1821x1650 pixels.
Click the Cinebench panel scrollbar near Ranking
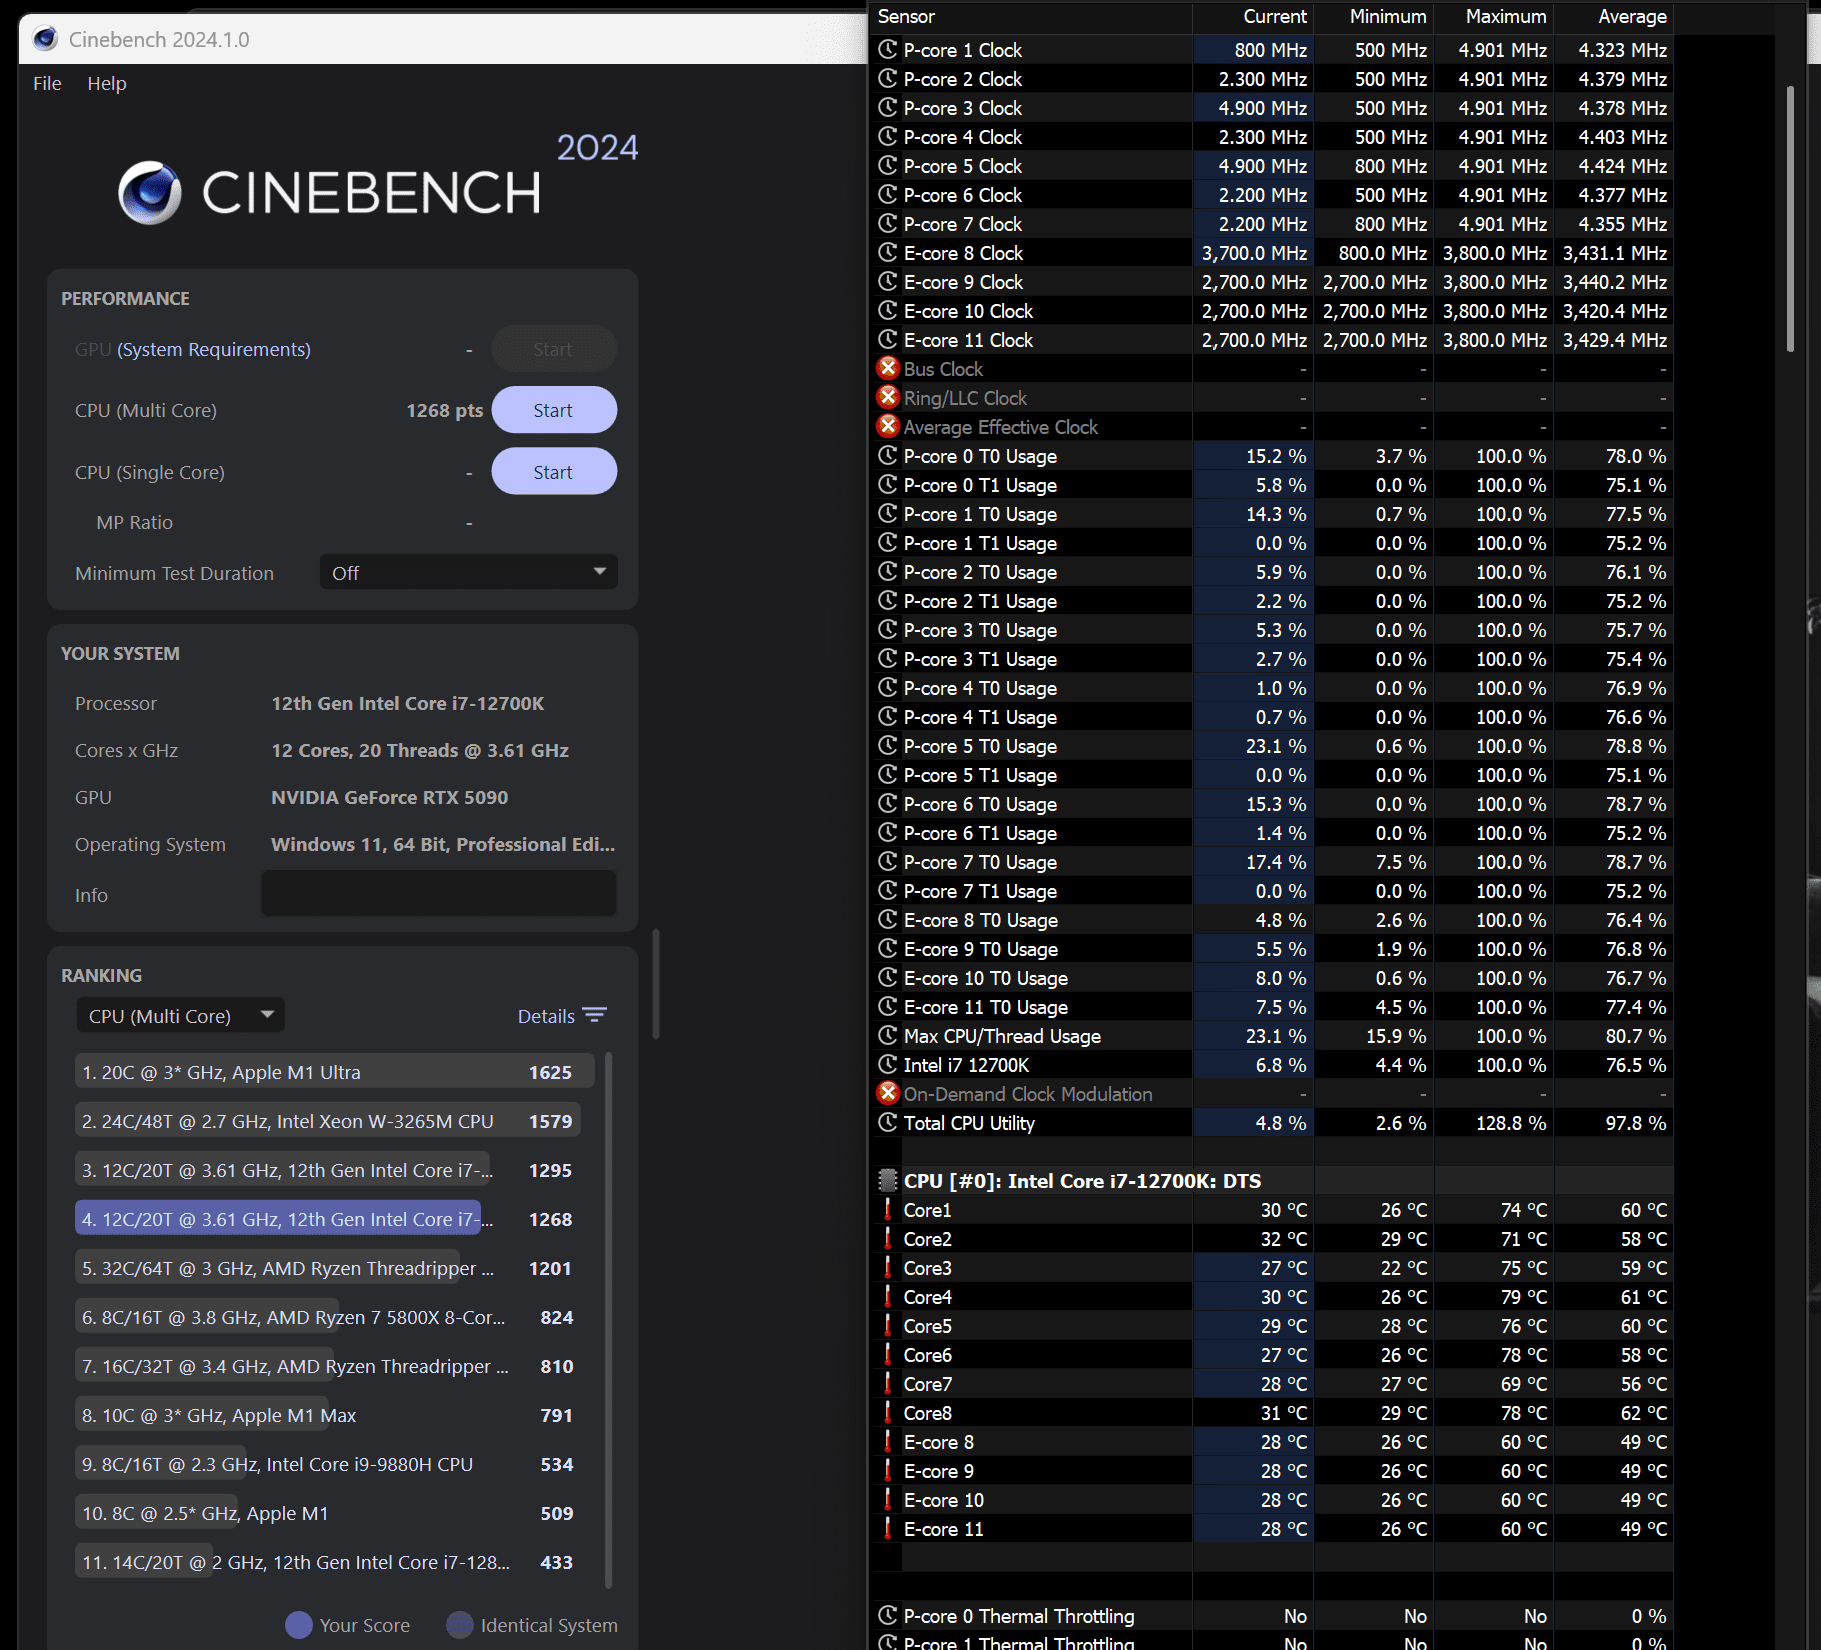pyautogui.click(x=656, y=984)
